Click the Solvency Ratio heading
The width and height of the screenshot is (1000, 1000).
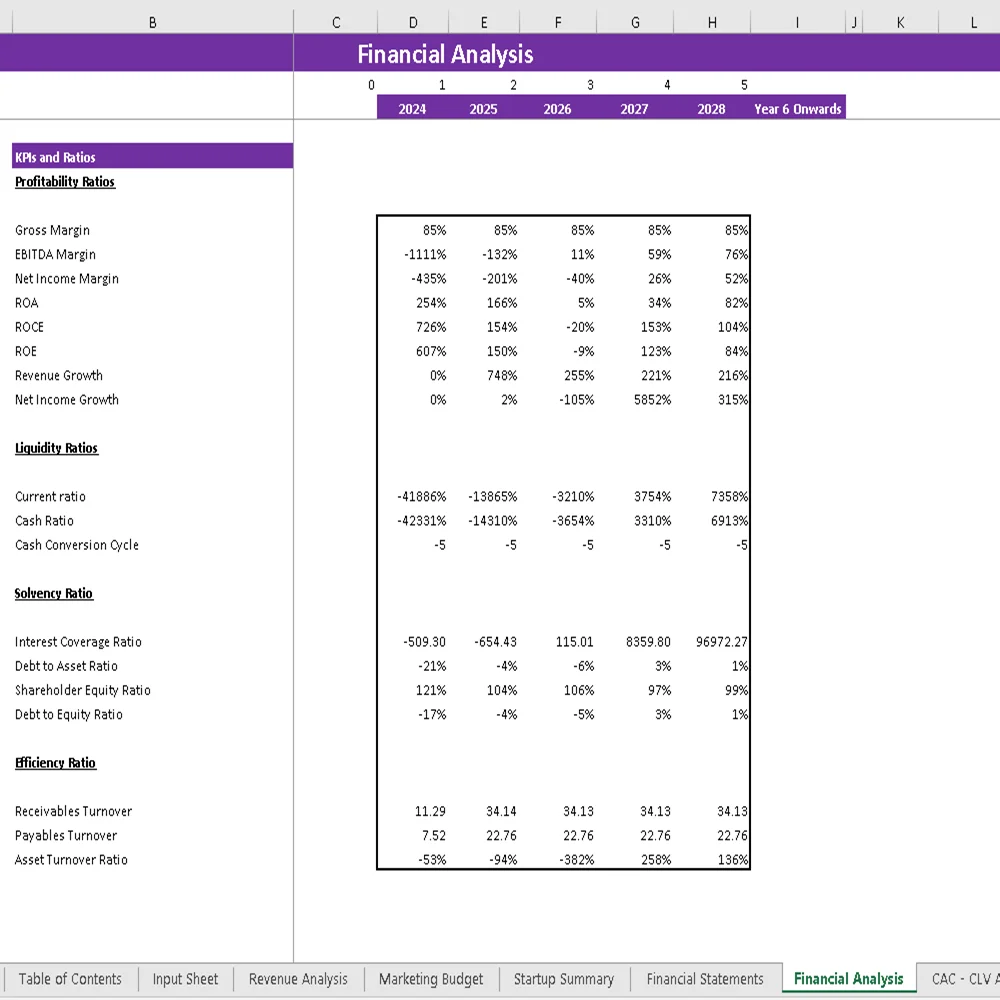pos(54,593)
